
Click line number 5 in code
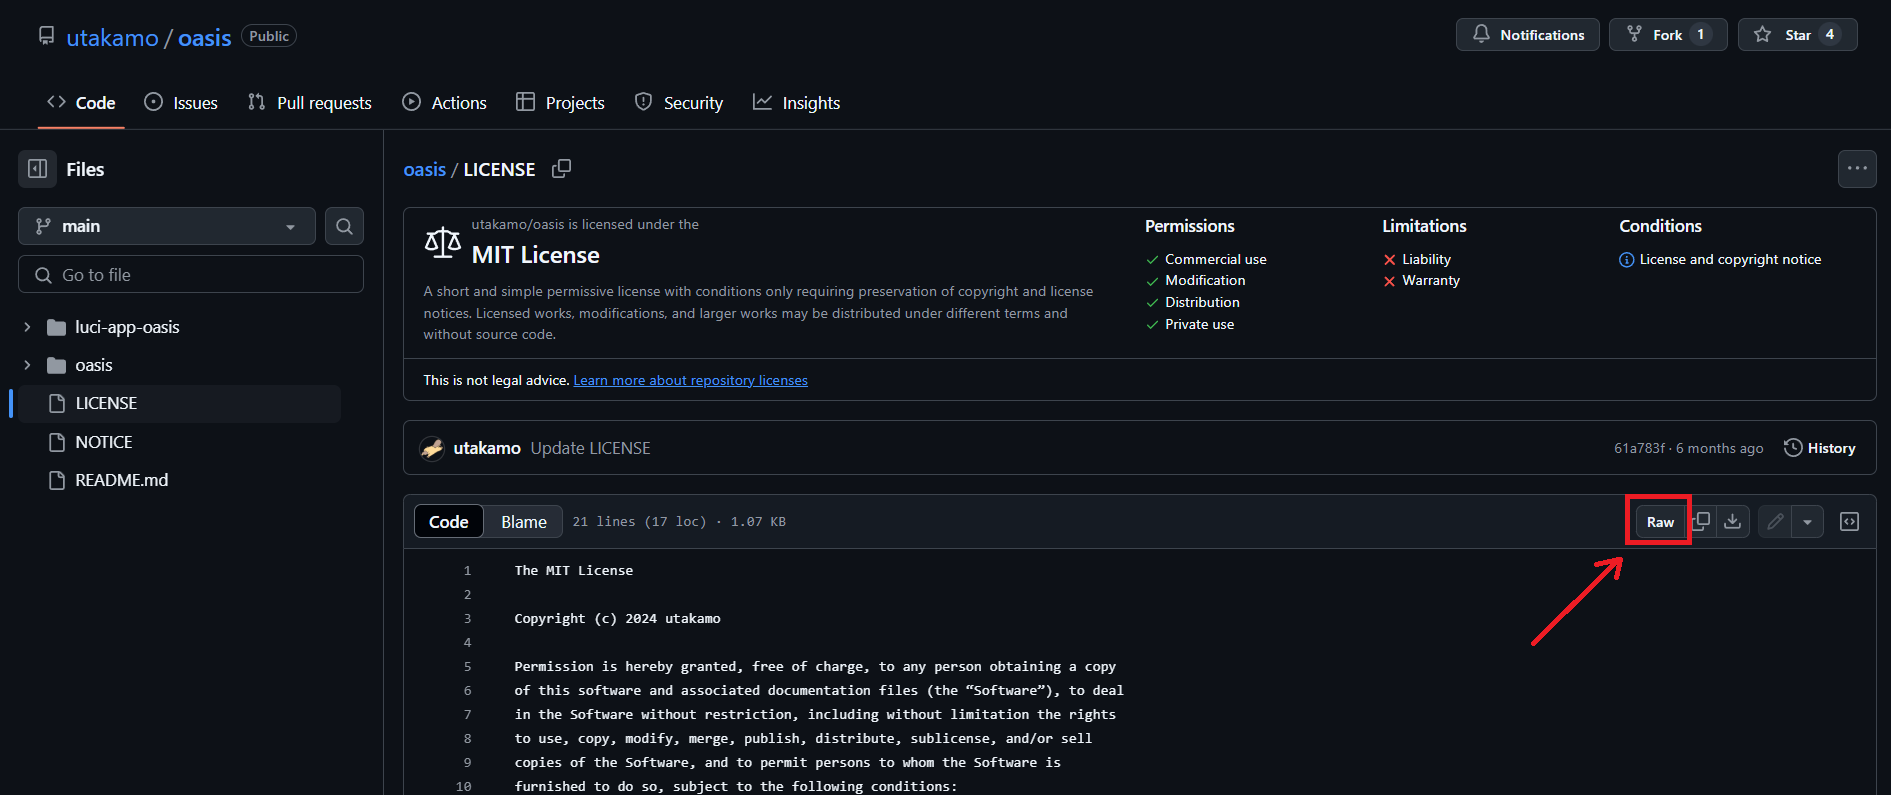click(467, 667)
